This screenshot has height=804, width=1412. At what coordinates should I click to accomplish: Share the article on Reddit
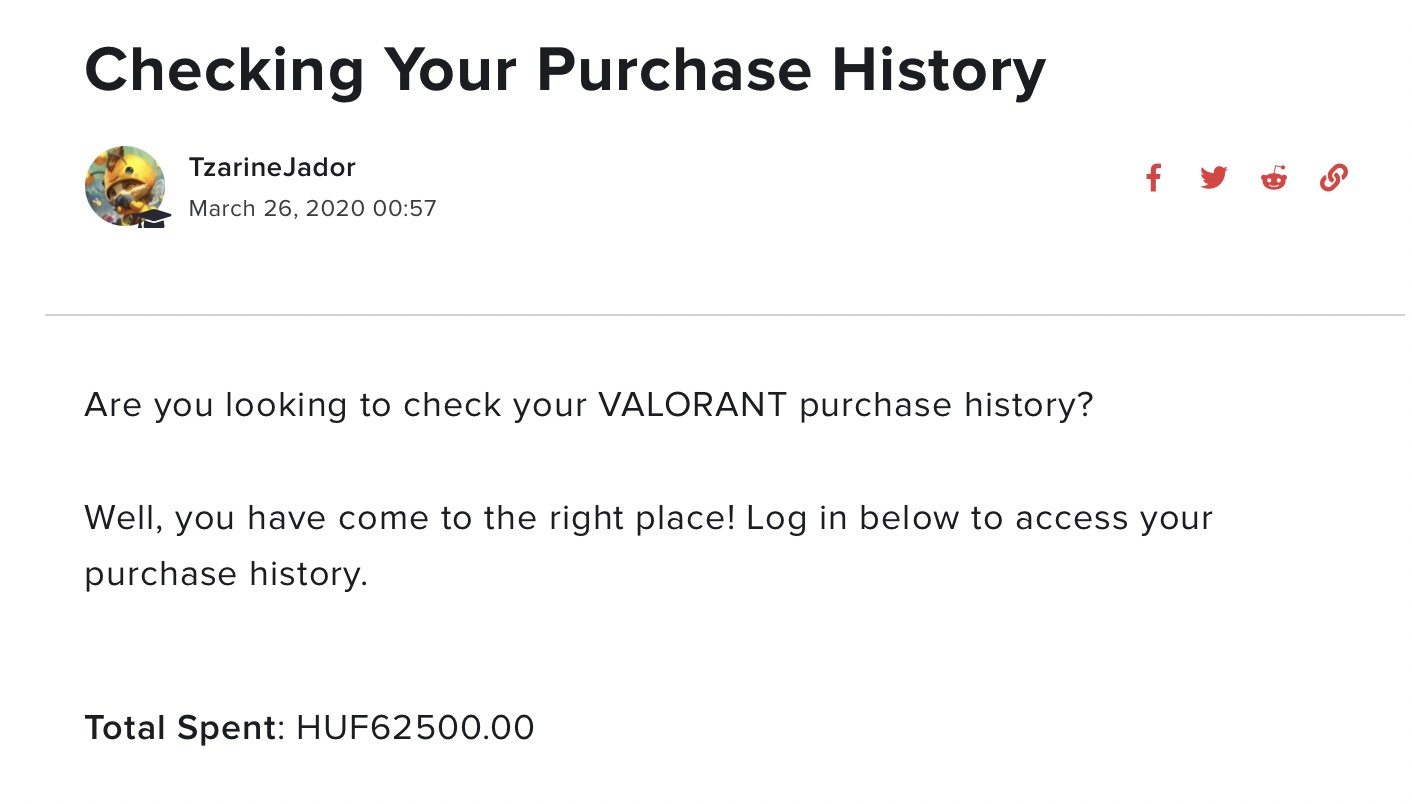1273,178
